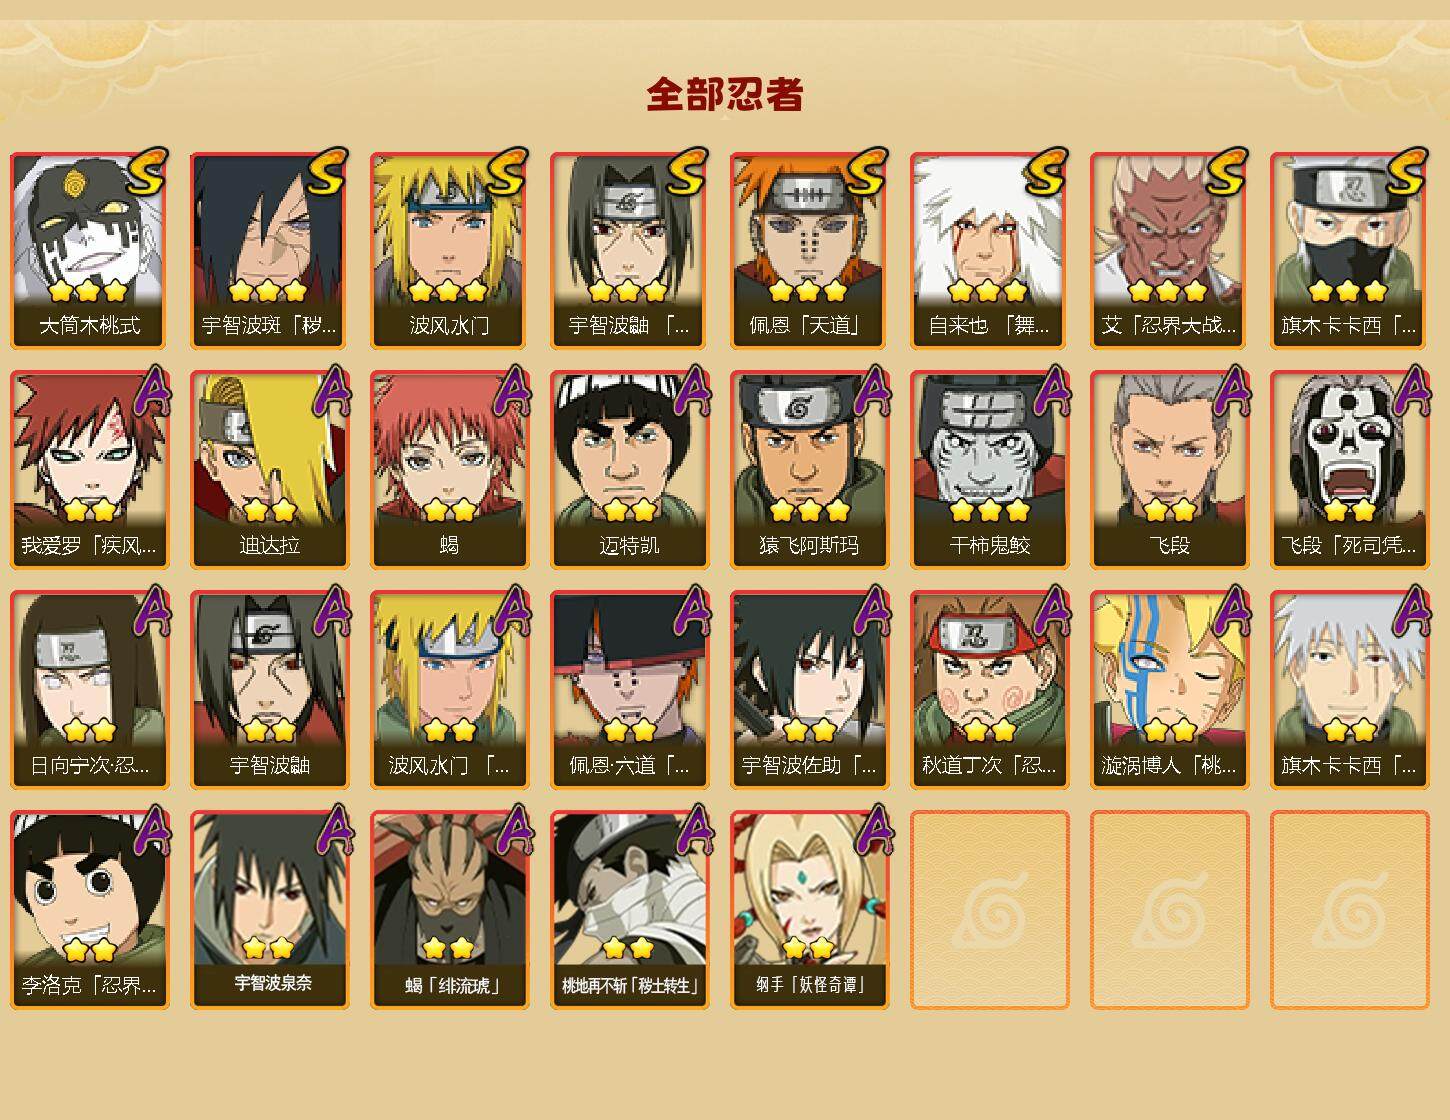Select the 自来也 white-haired ninja card
1450x1120 pixels.
click(989, 250)
